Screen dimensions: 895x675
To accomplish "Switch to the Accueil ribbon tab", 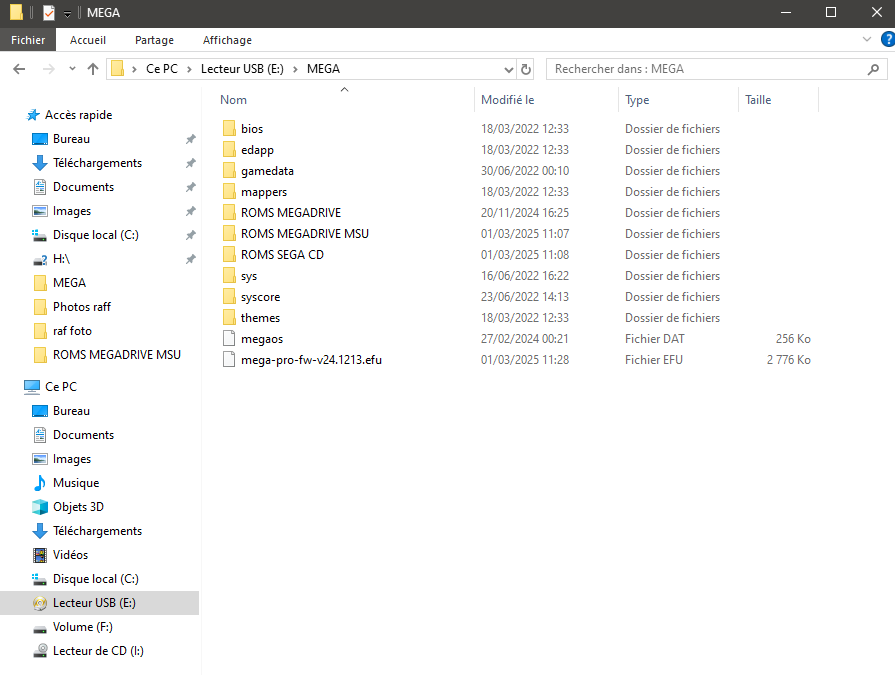I will [87, 40].
